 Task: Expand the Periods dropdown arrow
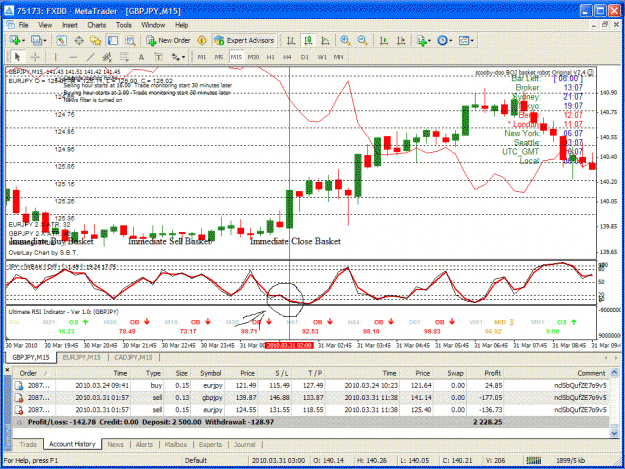click(x=450, y=41)
